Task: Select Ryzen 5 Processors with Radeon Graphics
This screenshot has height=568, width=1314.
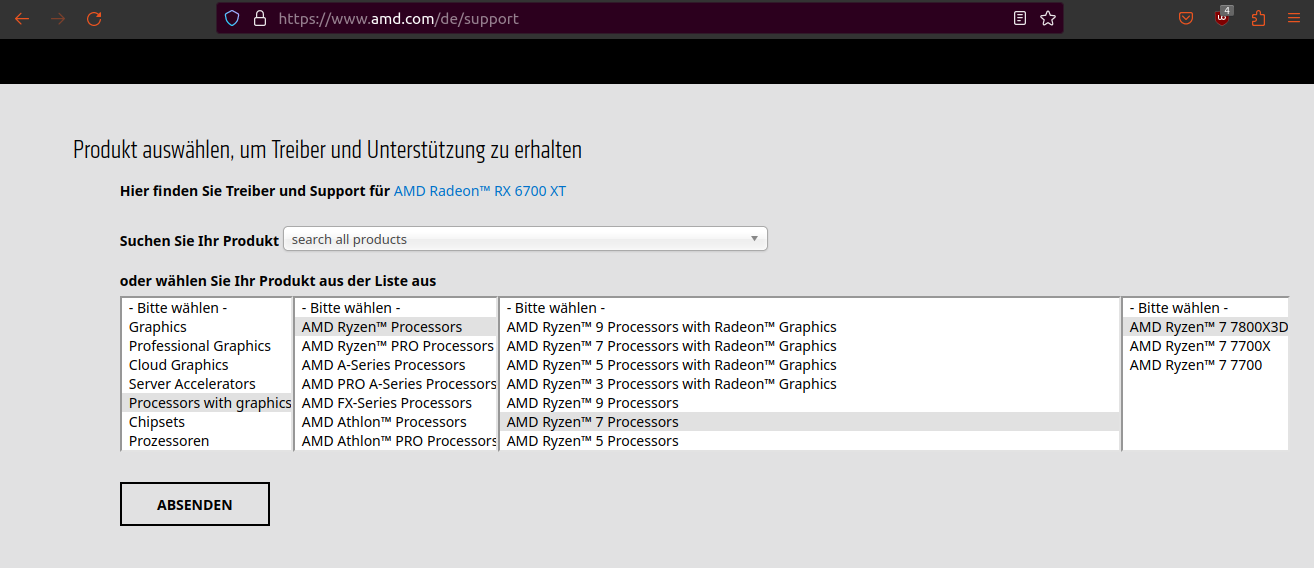Action: tap(810, 365)
